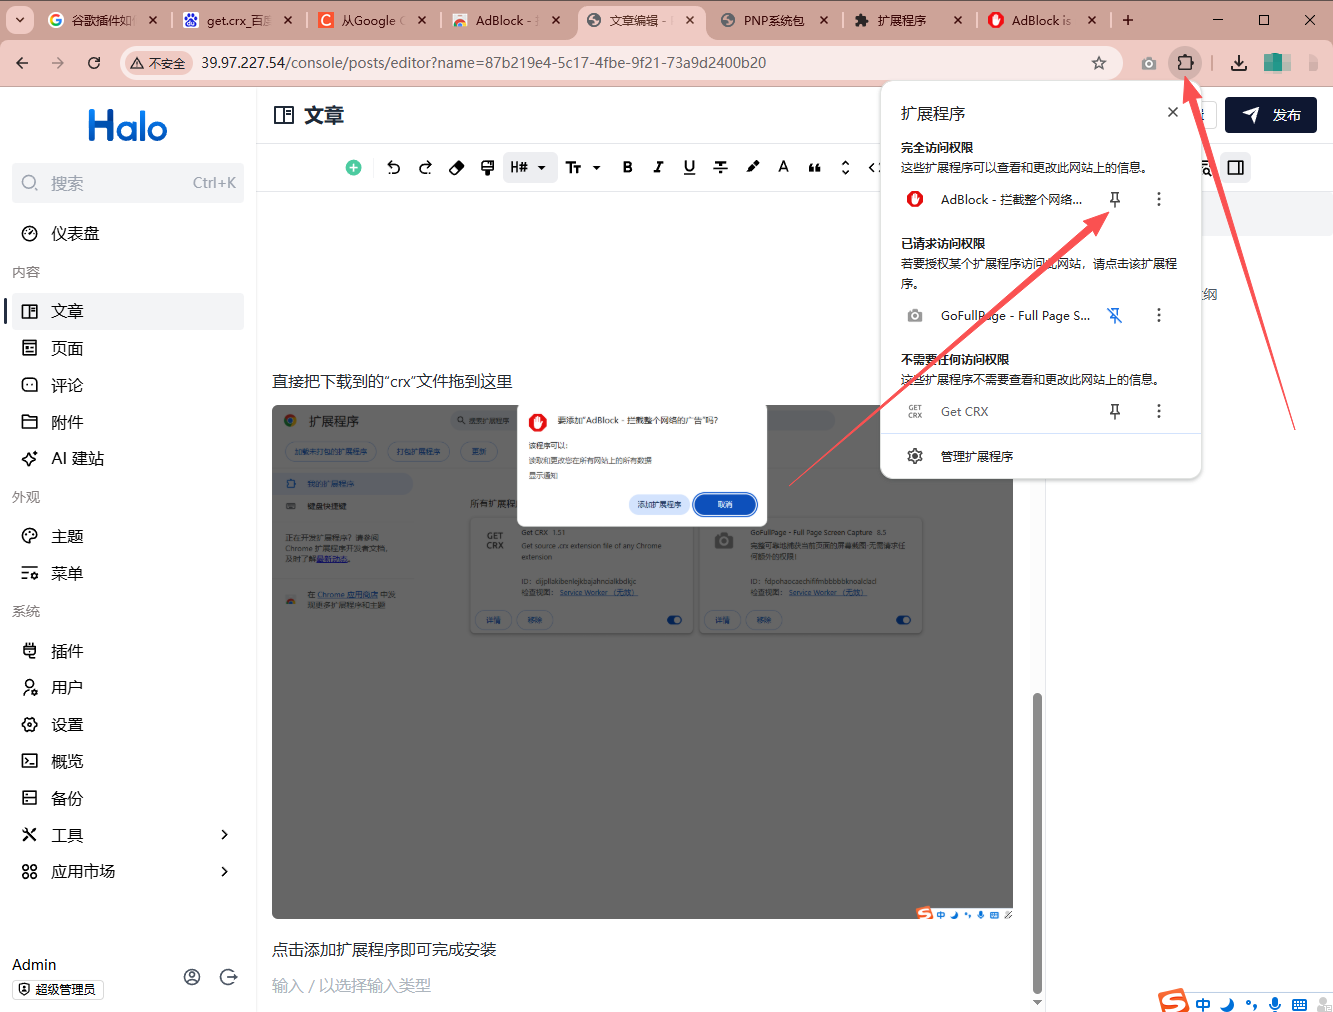
Task: Unpin the GoFullPage extension
Action: (1114, 316)
